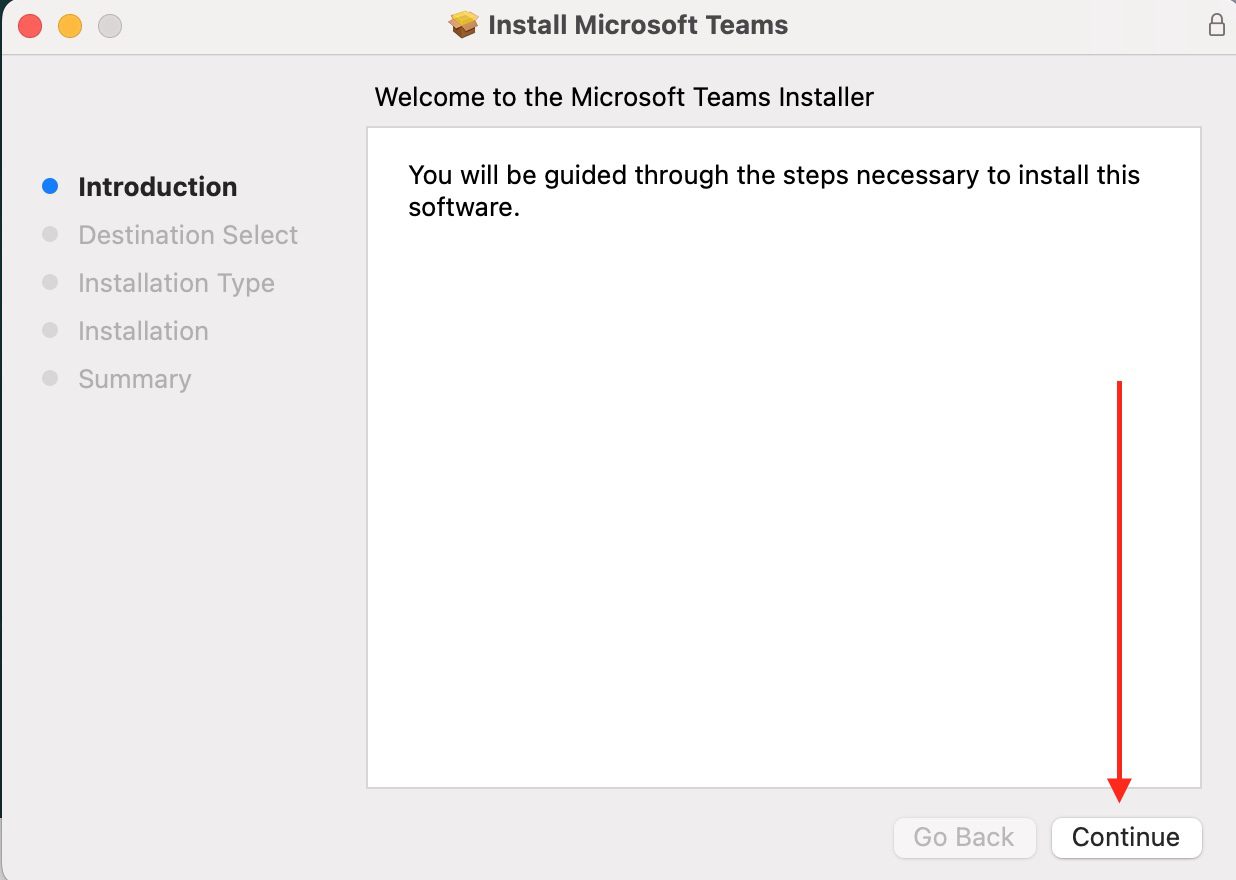Select the Summary step in sidebar
Screen dimensions: 1236x880
click(134, 379)
